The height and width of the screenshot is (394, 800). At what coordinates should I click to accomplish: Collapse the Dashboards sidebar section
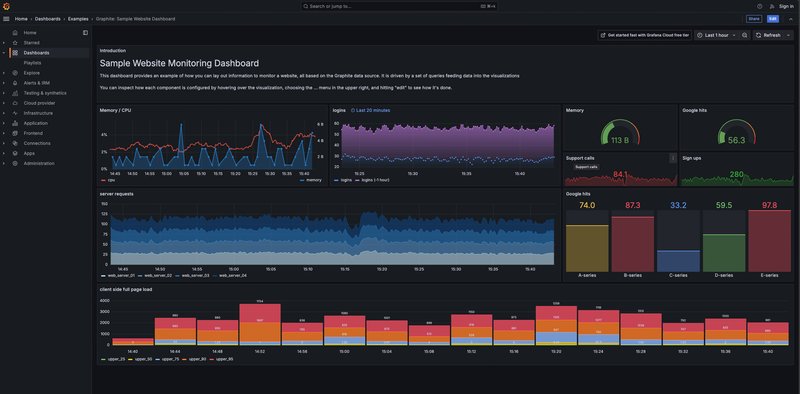pyautogui.click(x=4, y=53)
